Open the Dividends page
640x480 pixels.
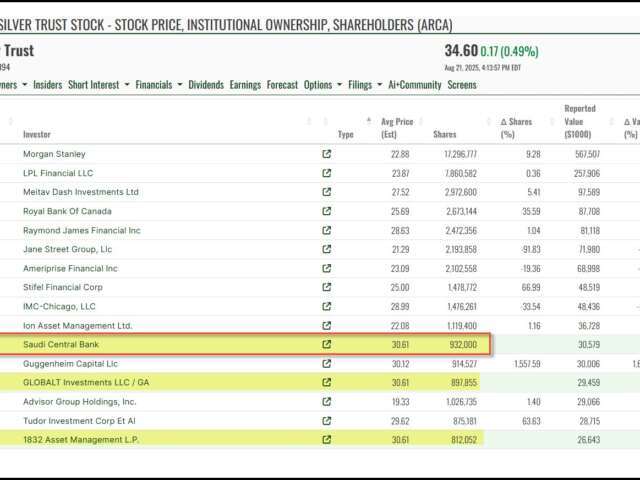click(206, 85)
